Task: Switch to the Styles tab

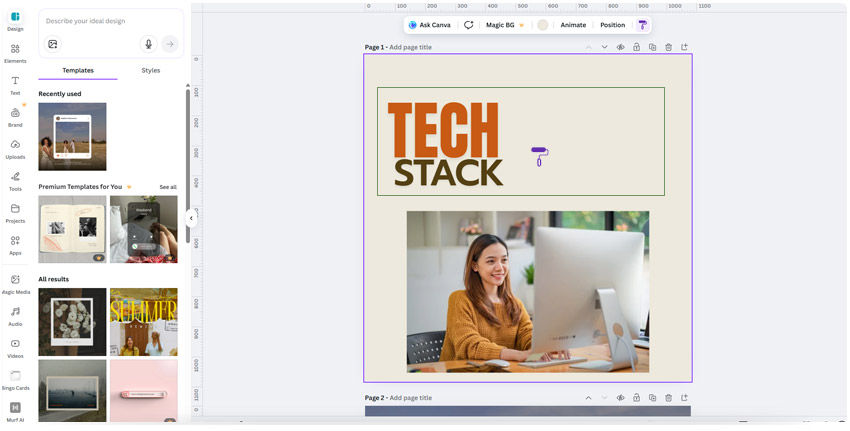Action: pyautogui.click(x=151, y=70)
